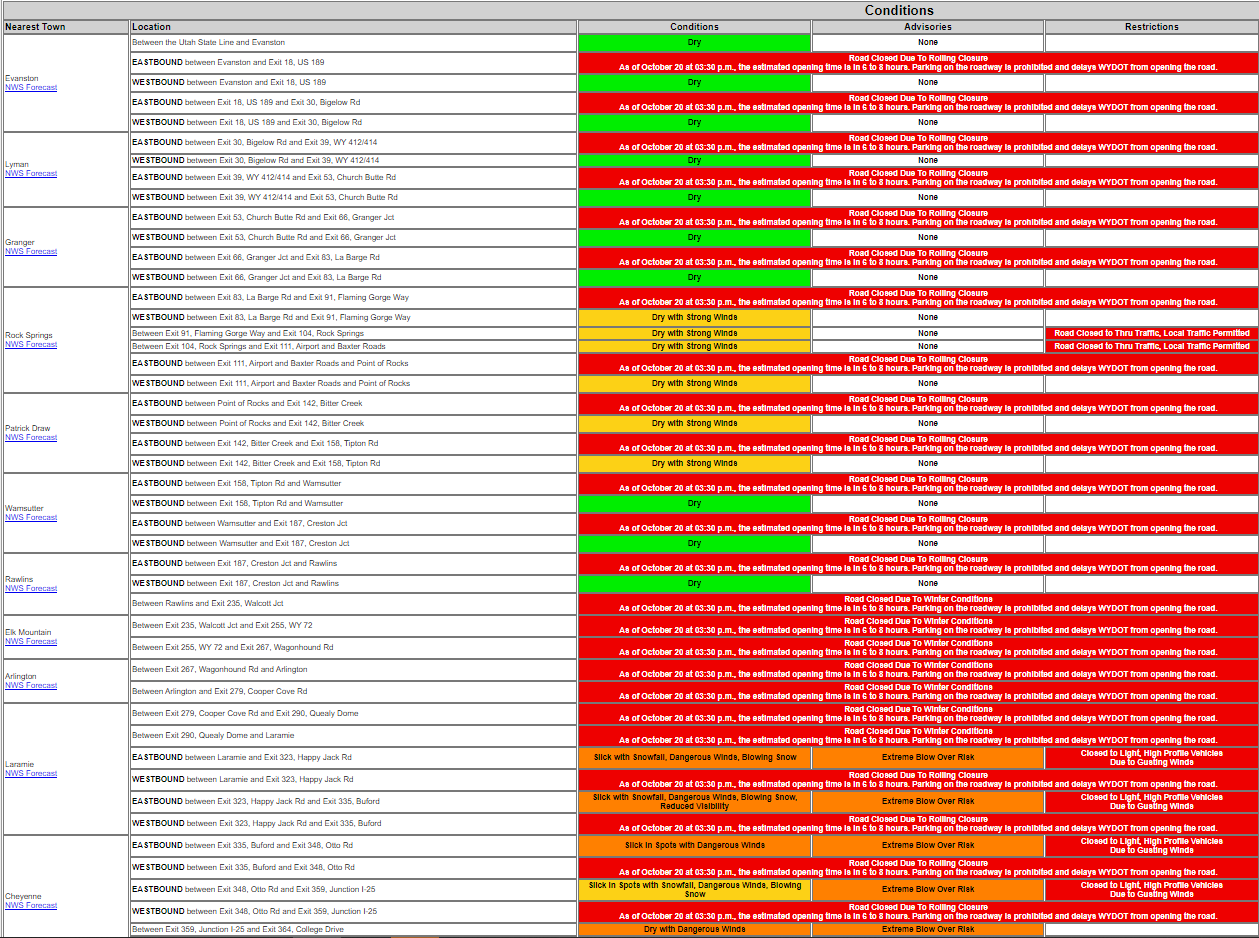Open the NWS Forecast link under Lyman

pos(31,174)
